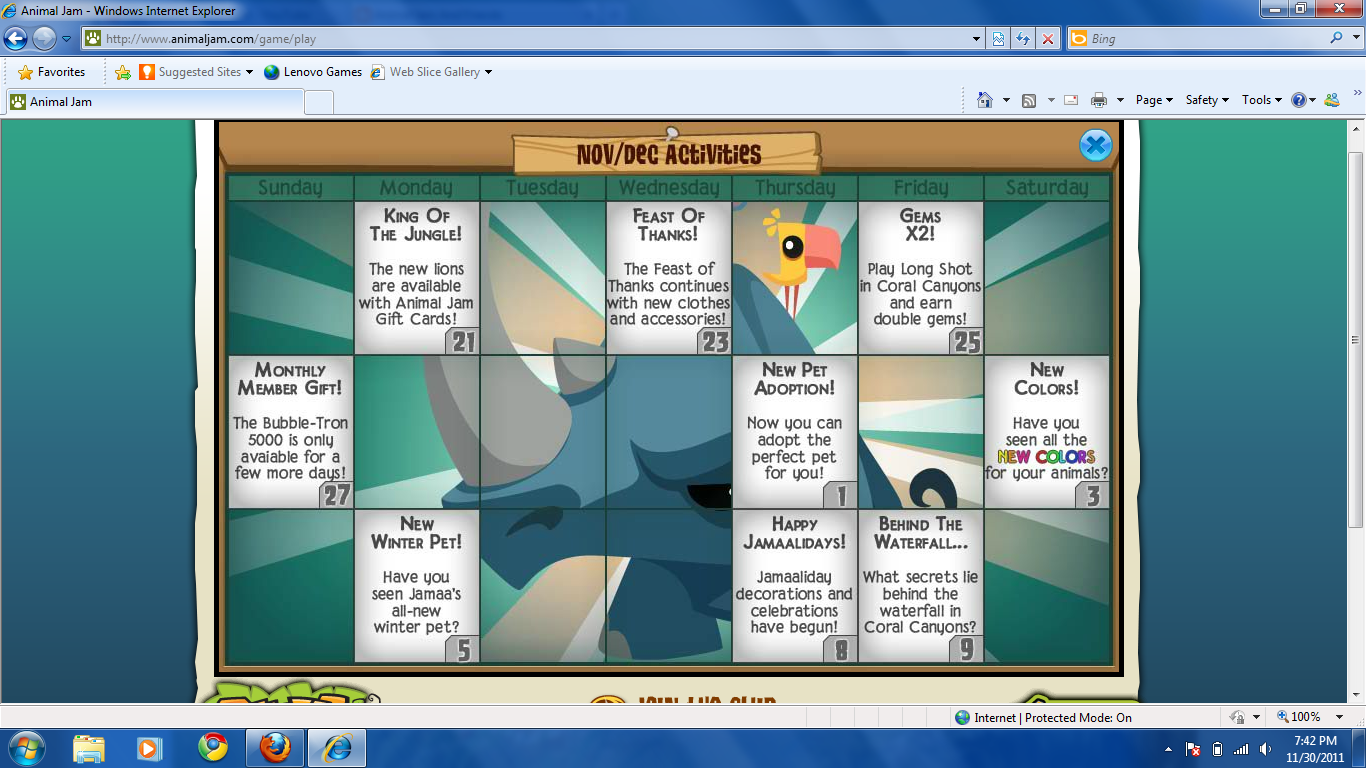The image size is (1366, 768).
Task: Open the New Colors calendar tile
Action: [1047, 432]
